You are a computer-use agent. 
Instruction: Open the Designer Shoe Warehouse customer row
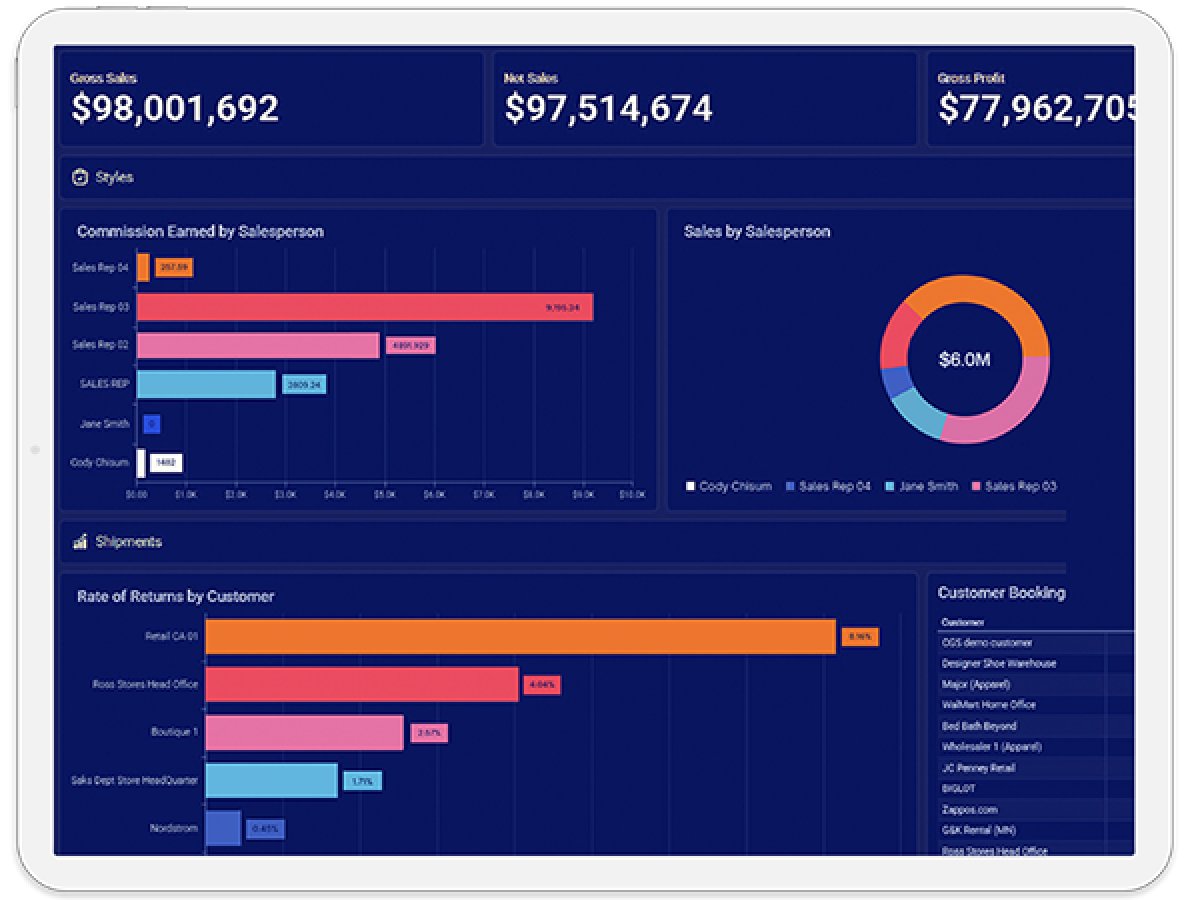1000,664
